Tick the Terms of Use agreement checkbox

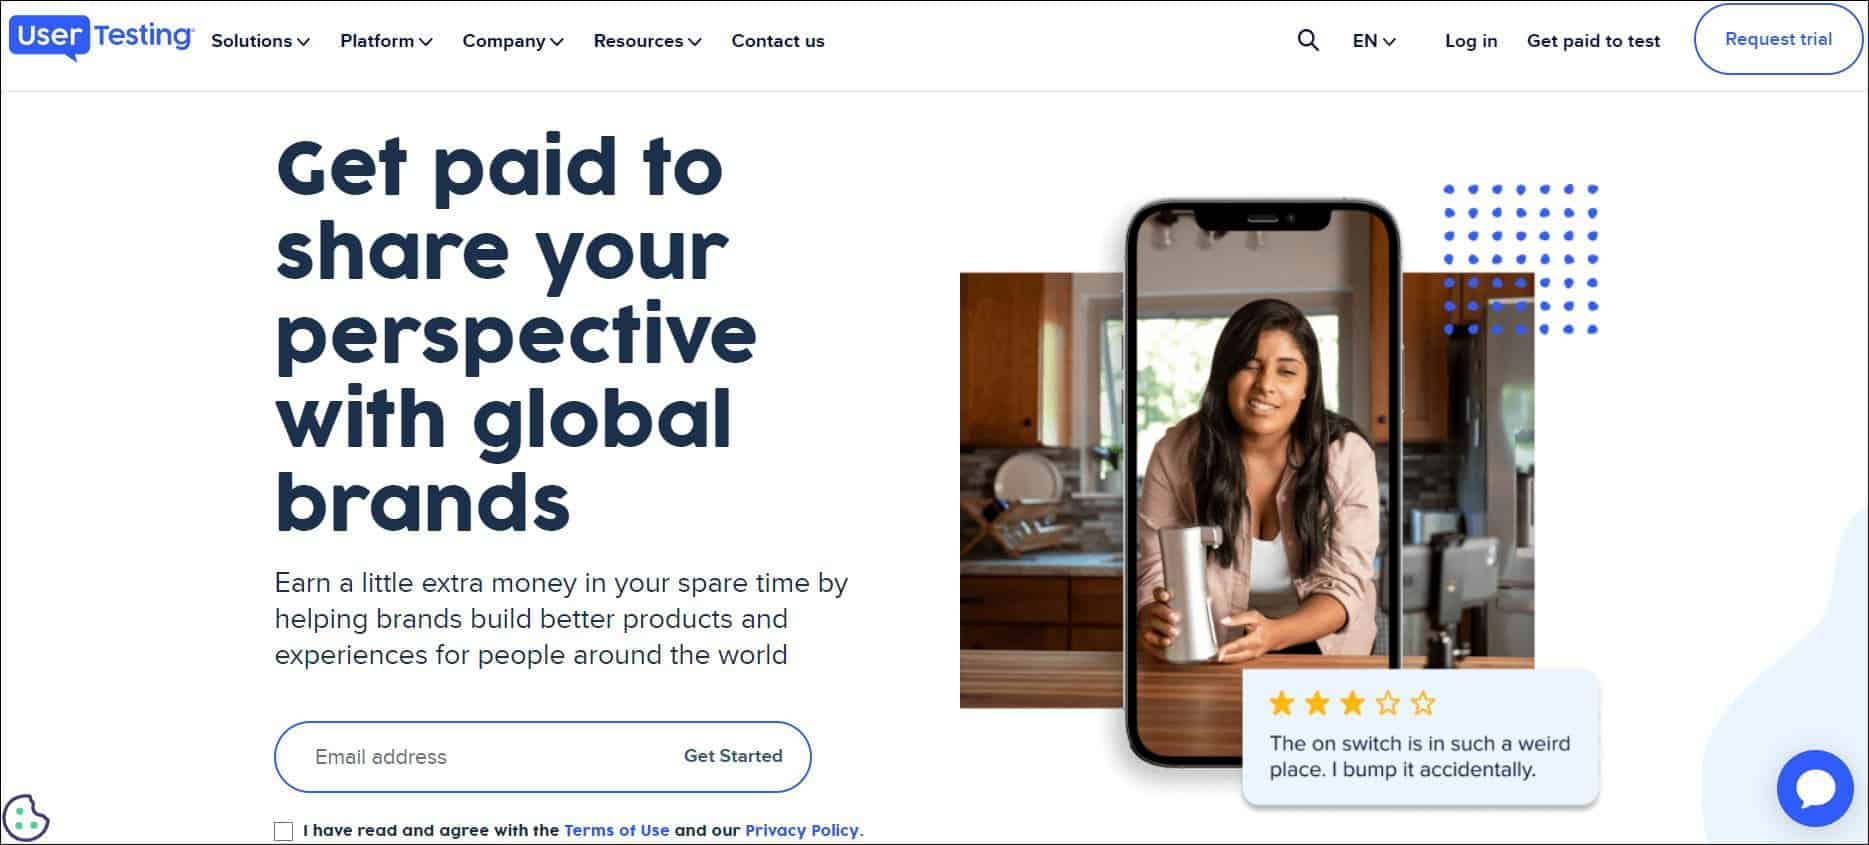(284, 831)
